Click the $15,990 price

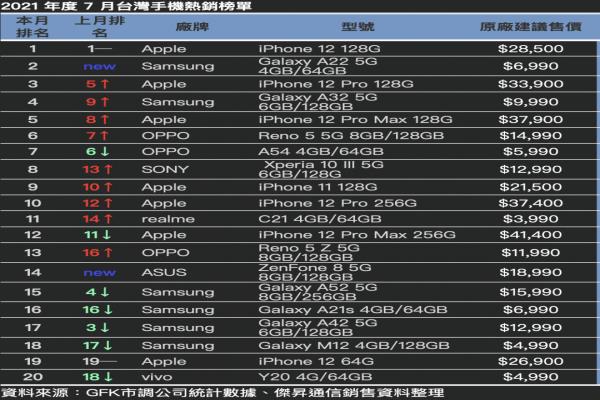click(530, 292)
